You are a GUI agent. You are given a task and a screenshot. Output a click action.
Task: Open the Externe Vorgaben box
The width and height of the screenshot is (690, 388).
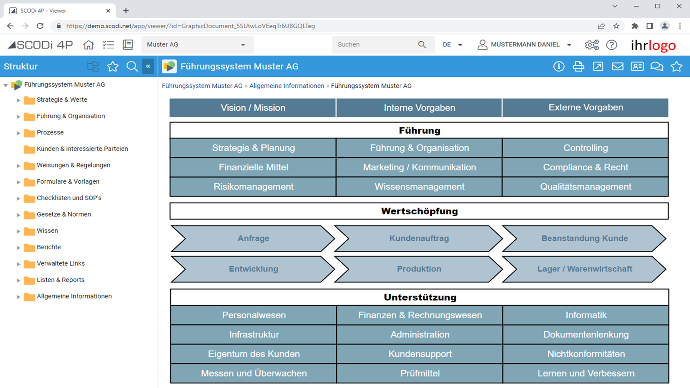click(586, 108)
